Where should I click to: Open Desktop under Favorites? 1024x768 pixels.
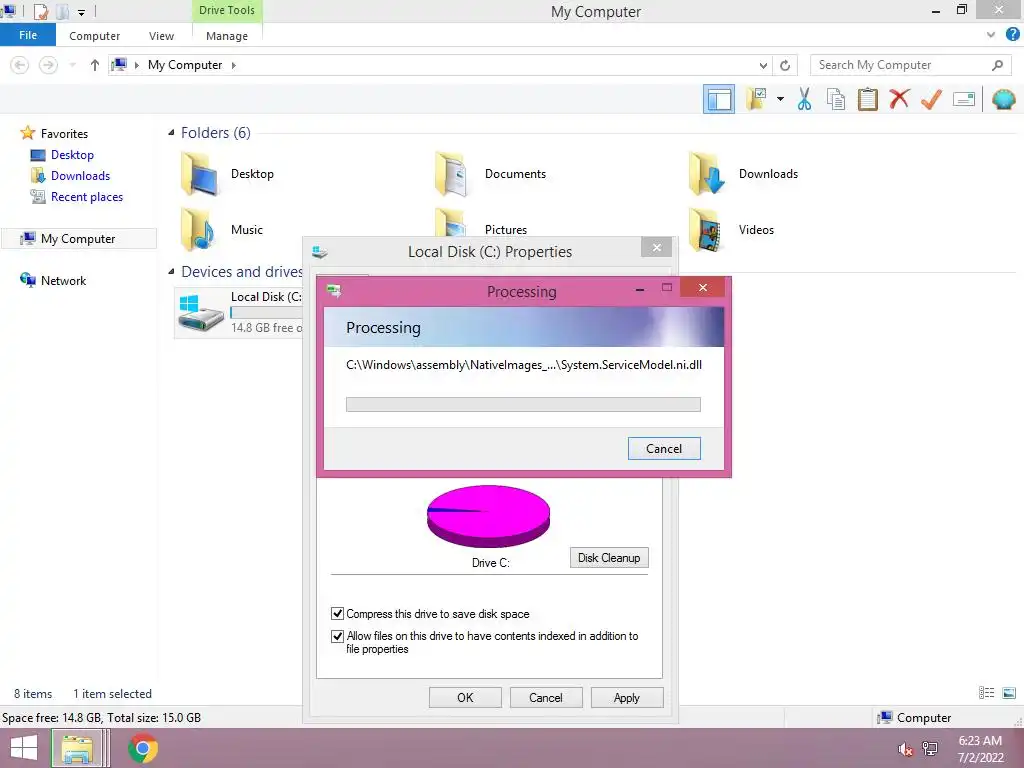(x=72, y=155)
